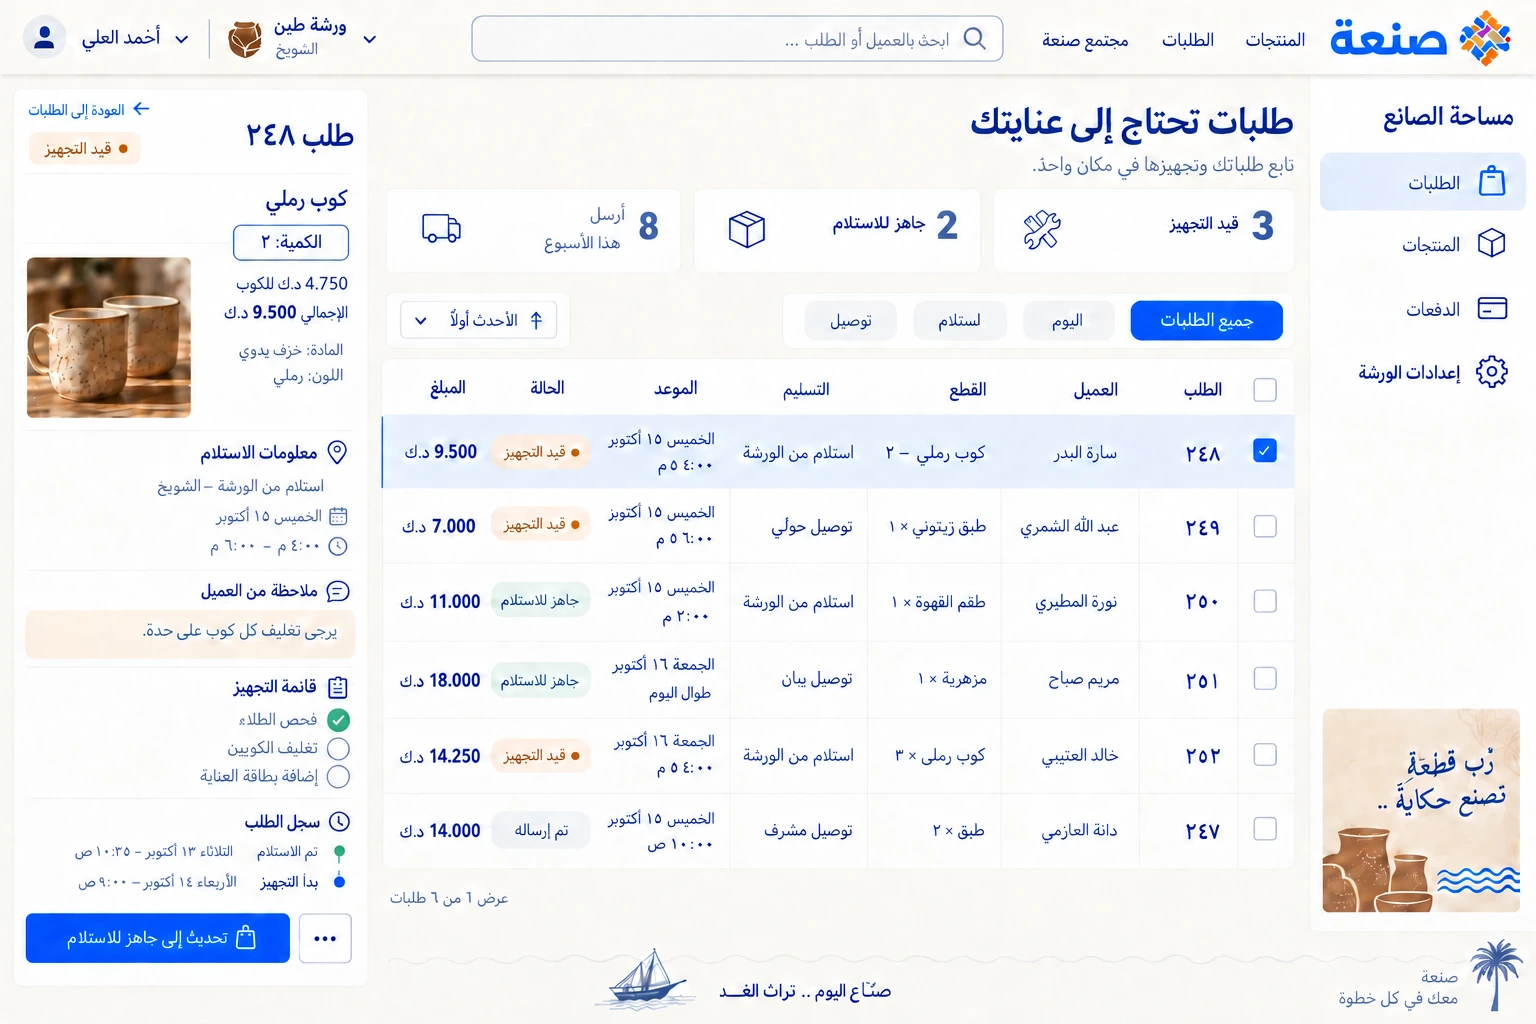Open the الكمية quantity box
Screen dimensions: 1536x1024
point(291,242)
